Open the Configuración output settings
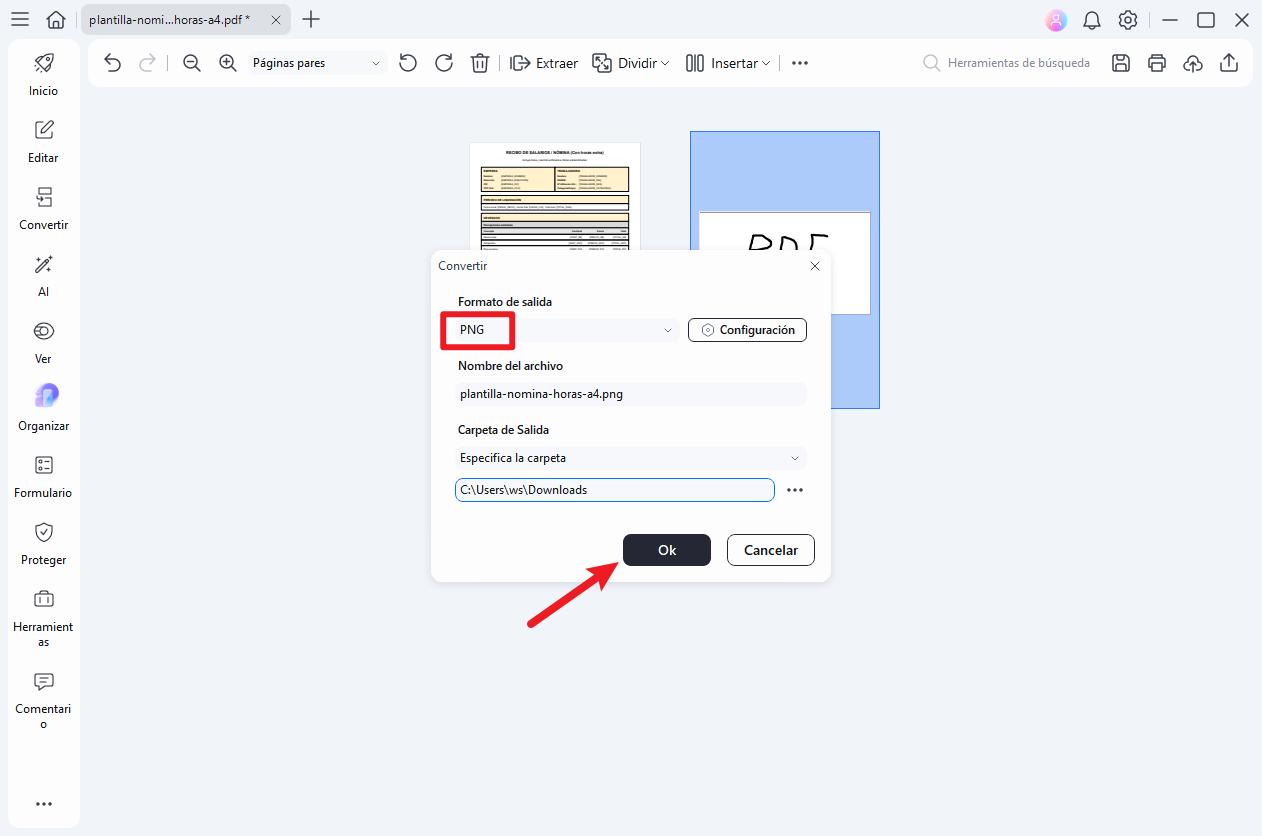This screenshot has width=1262, height=836. click(747, 330)
